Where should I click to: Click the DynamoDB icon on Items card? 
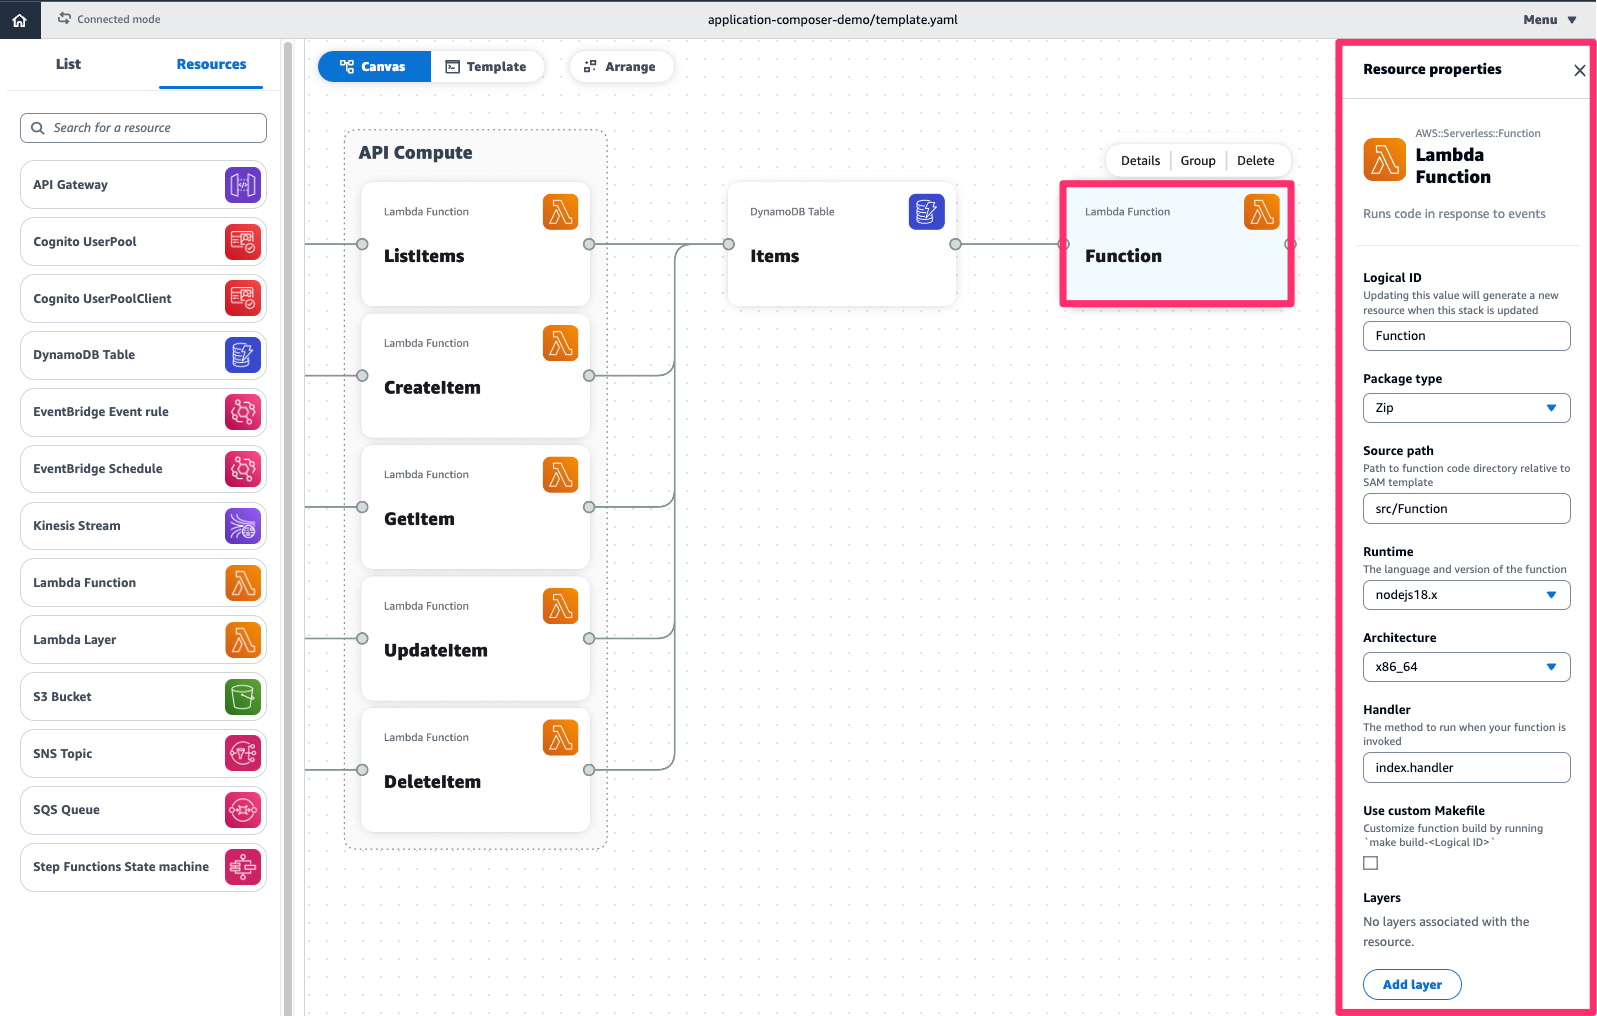tap(926, 212)
